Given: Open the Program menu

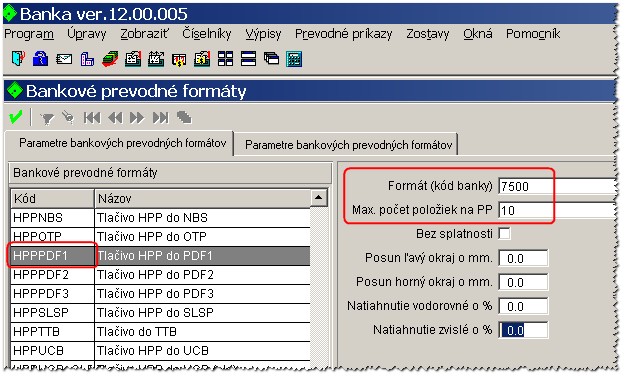Looking at the screenshot, I should click(29, 34).
